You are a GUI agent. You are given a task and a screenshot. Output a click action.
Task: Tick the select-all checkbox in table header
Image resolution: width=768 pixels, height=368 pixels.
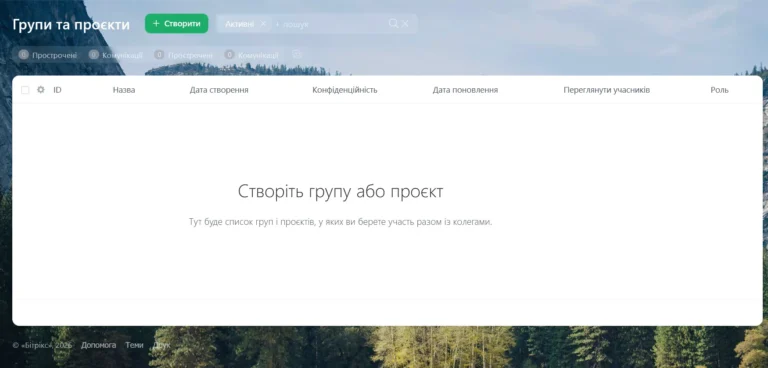25,90
